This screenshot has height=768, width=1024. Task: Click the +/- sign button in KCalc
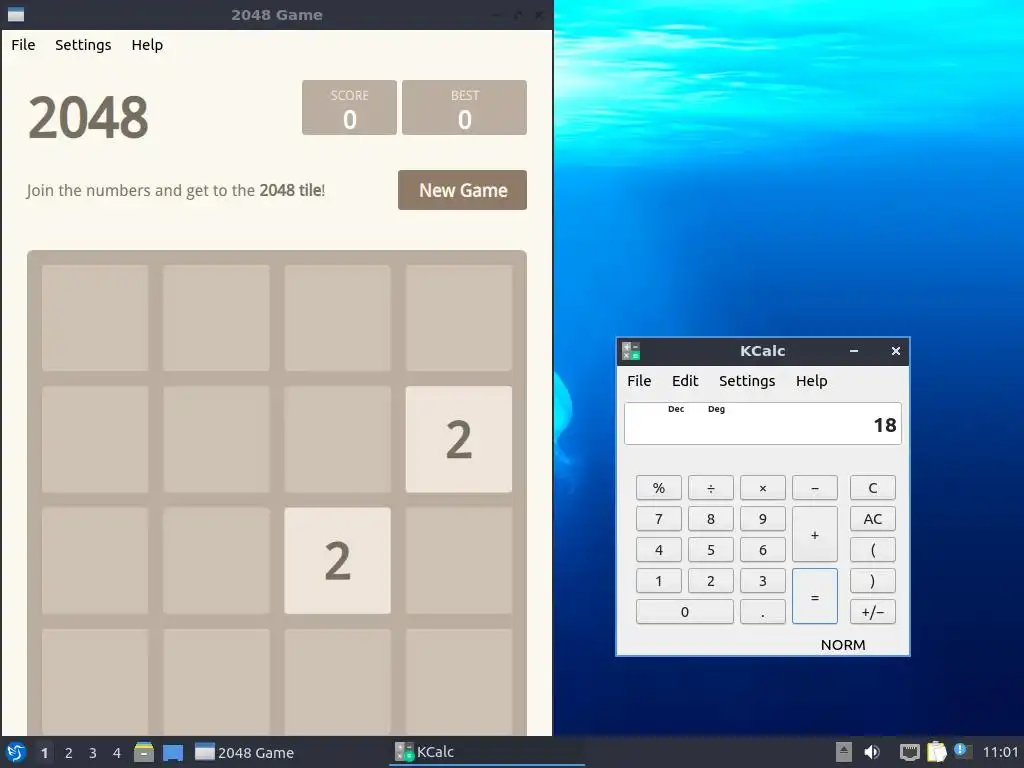coord(872,612)
